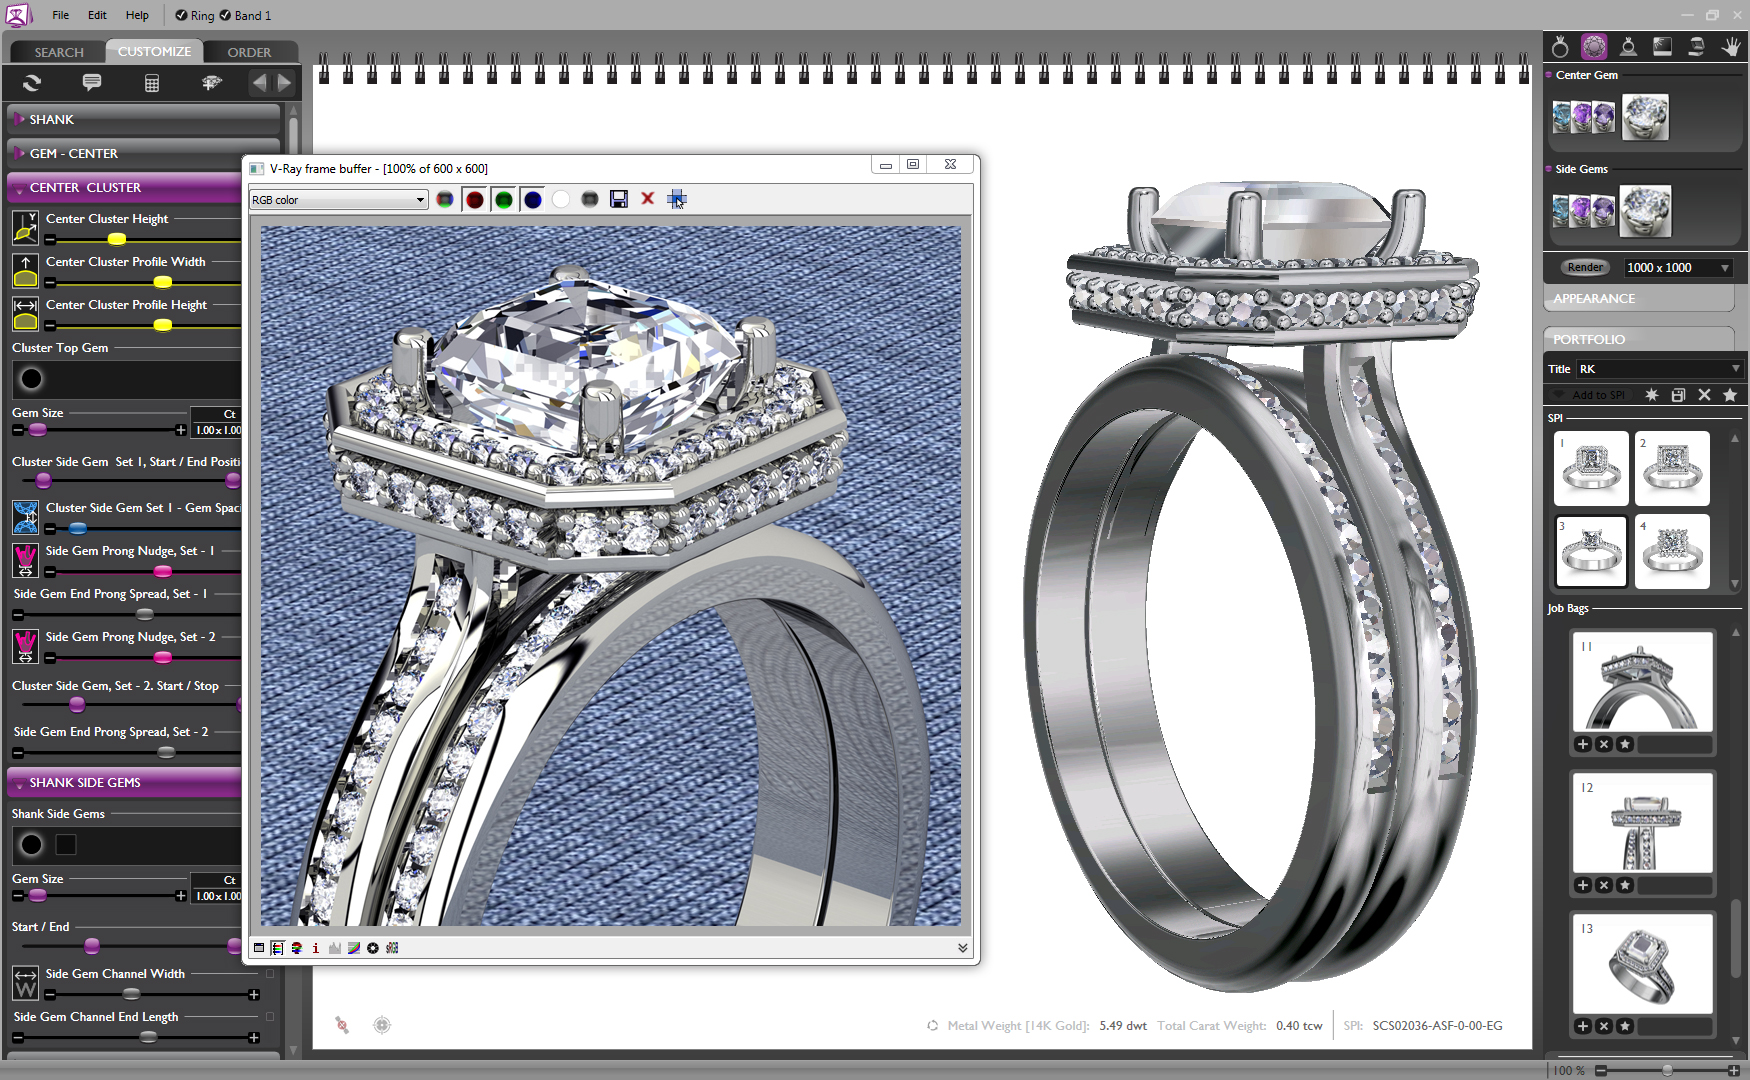Toggle the Ring visibility checkbox
This screenshot has width=1750, height=1080.
click(181, 15)
